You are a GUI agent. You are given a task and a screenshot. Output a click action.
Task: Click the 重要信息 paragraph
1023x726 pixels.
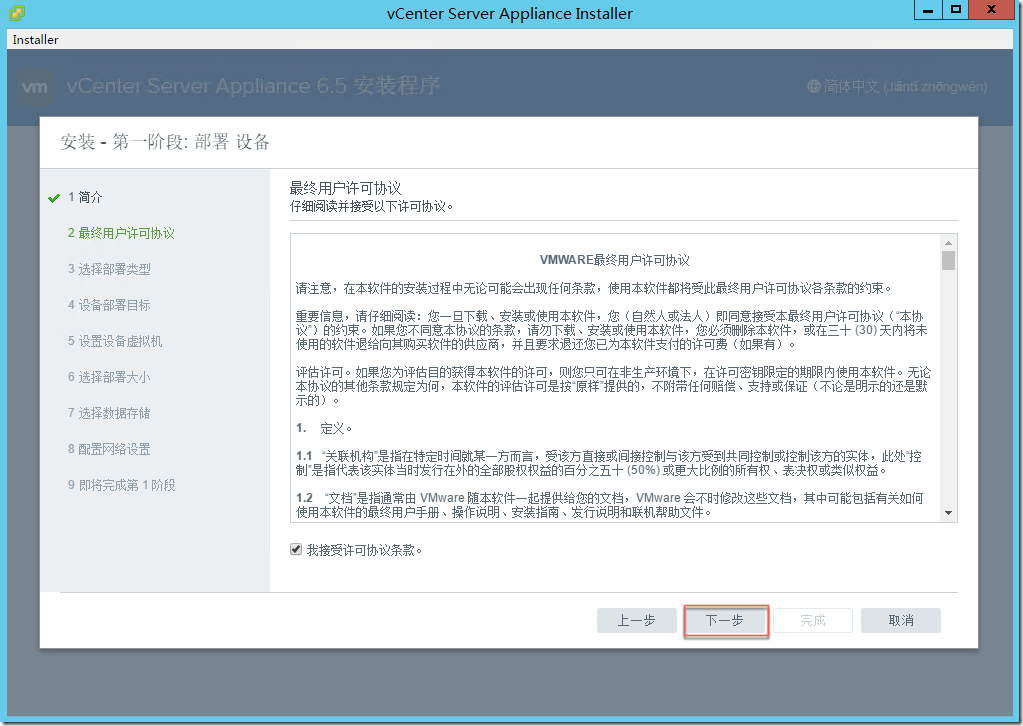(611, 330)
